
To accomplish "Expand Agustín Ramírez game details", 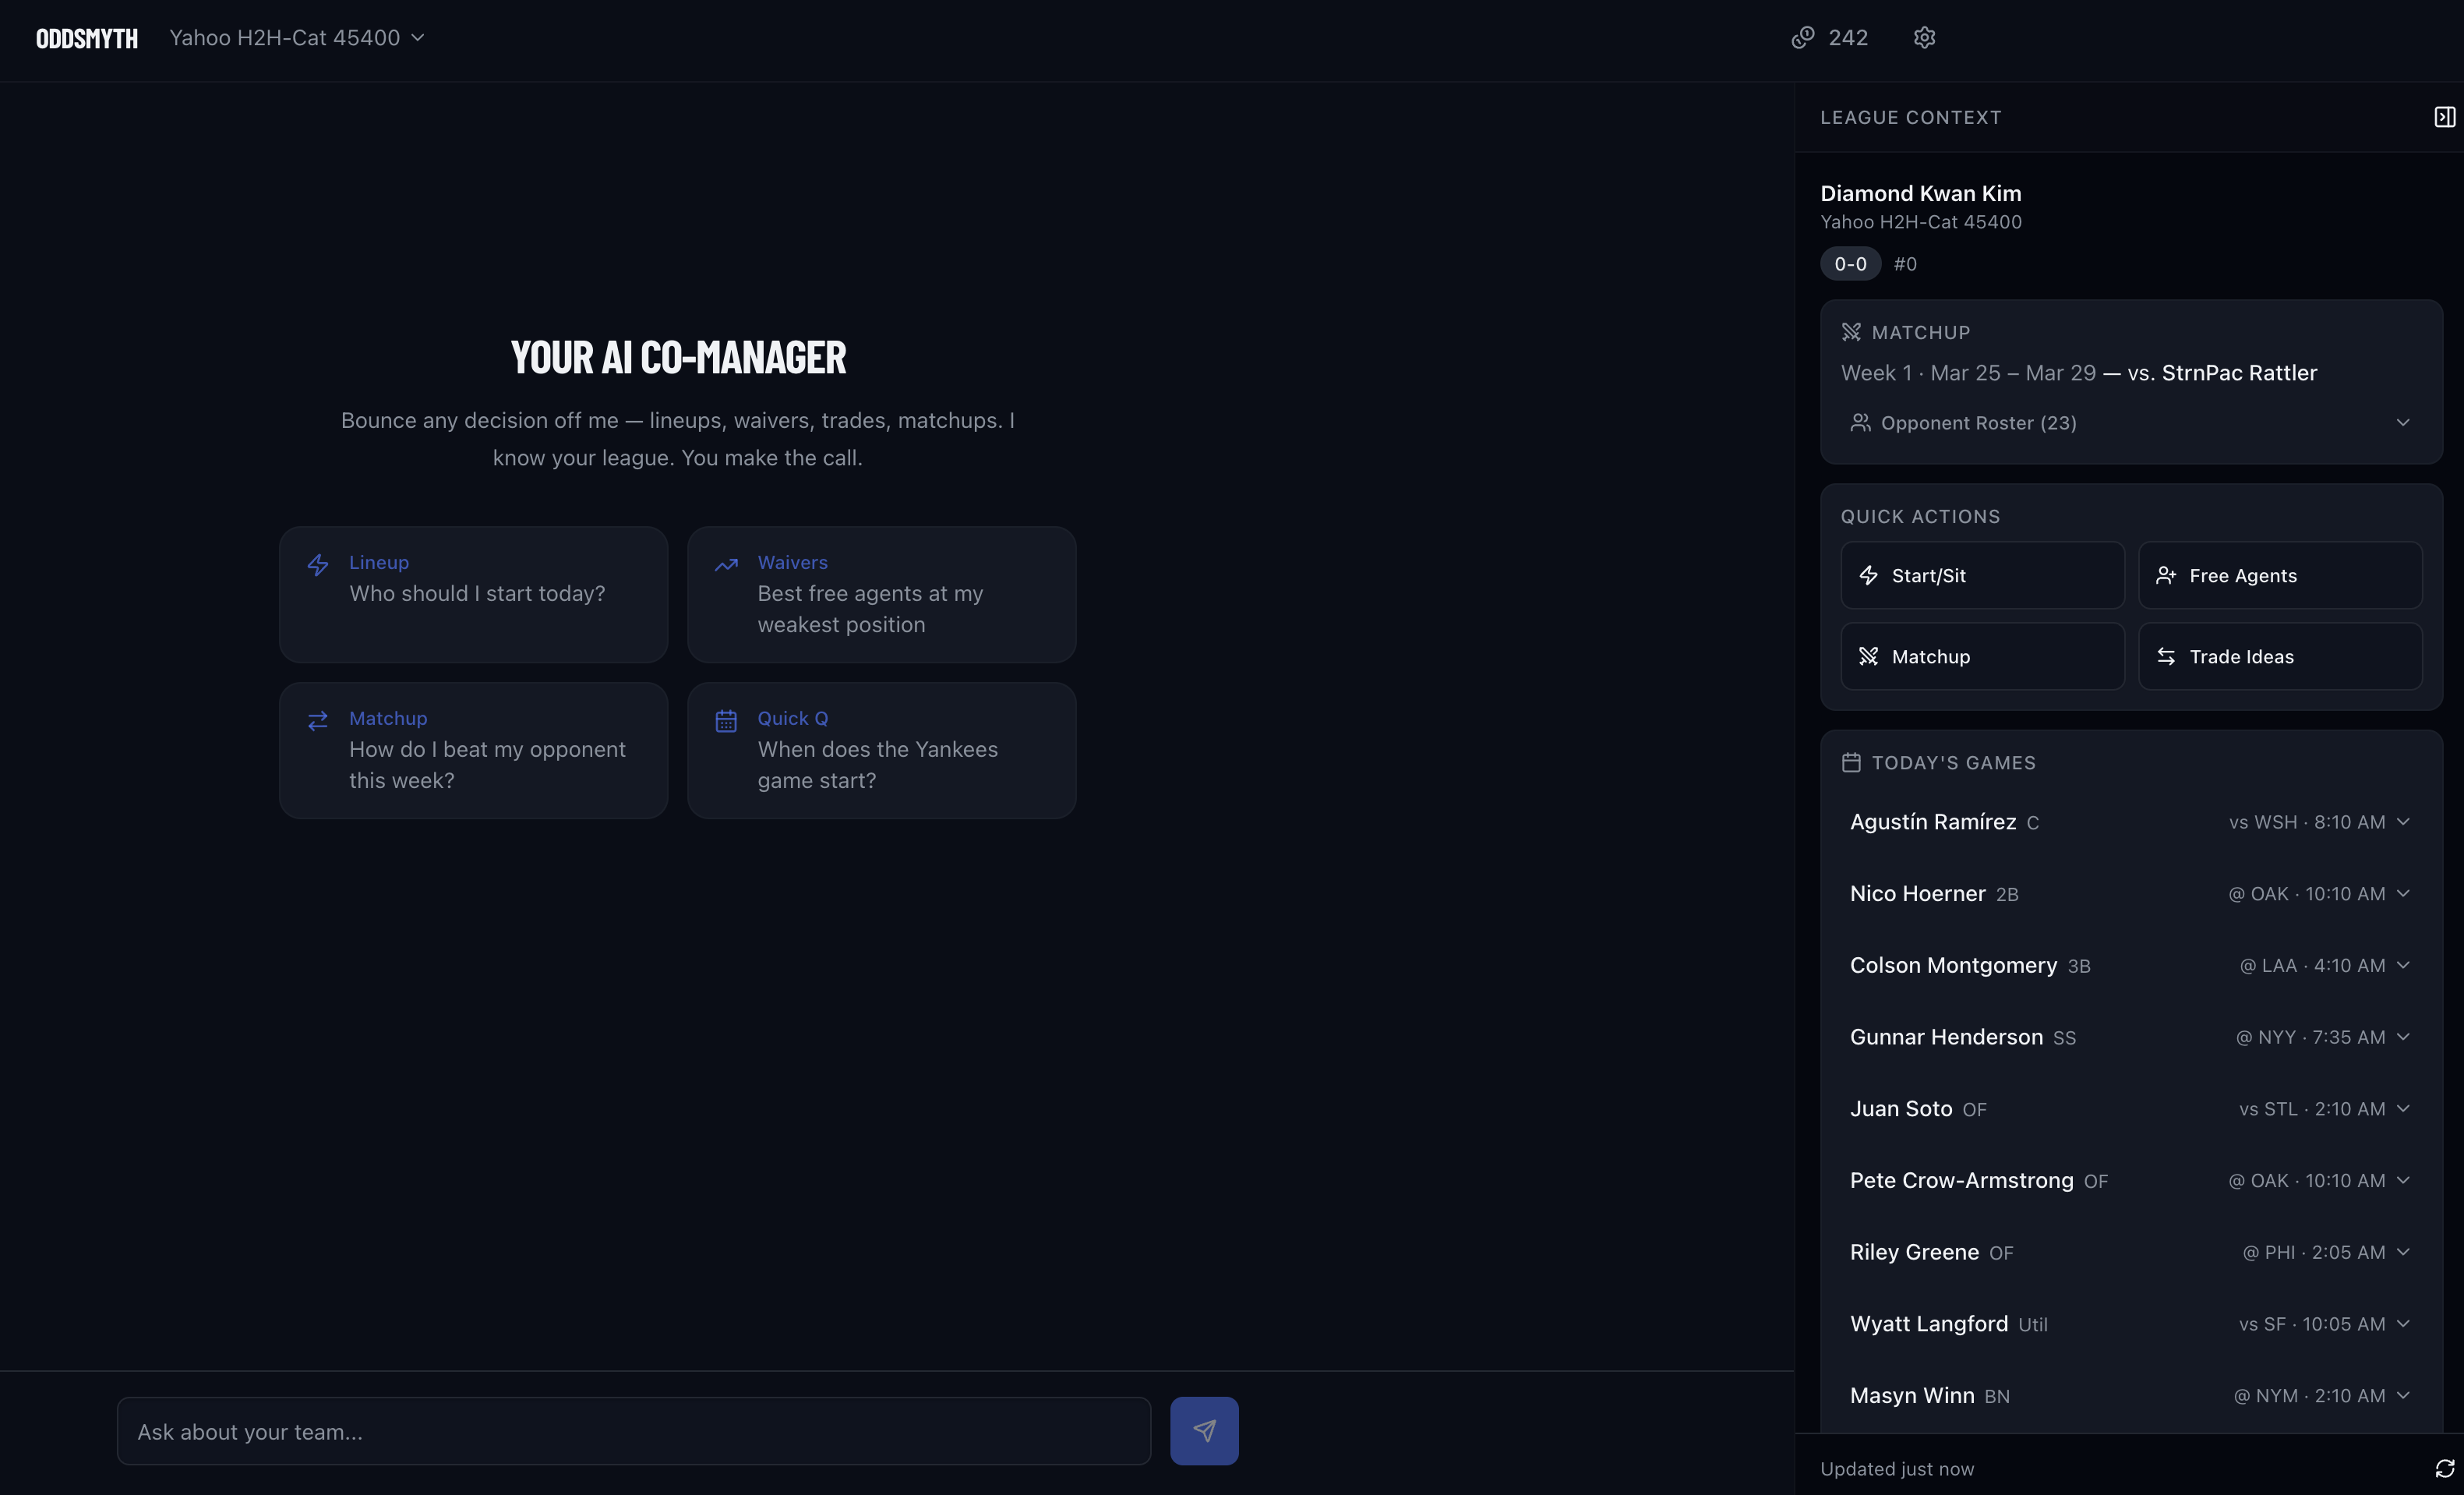I will [x=2403, y=822].
